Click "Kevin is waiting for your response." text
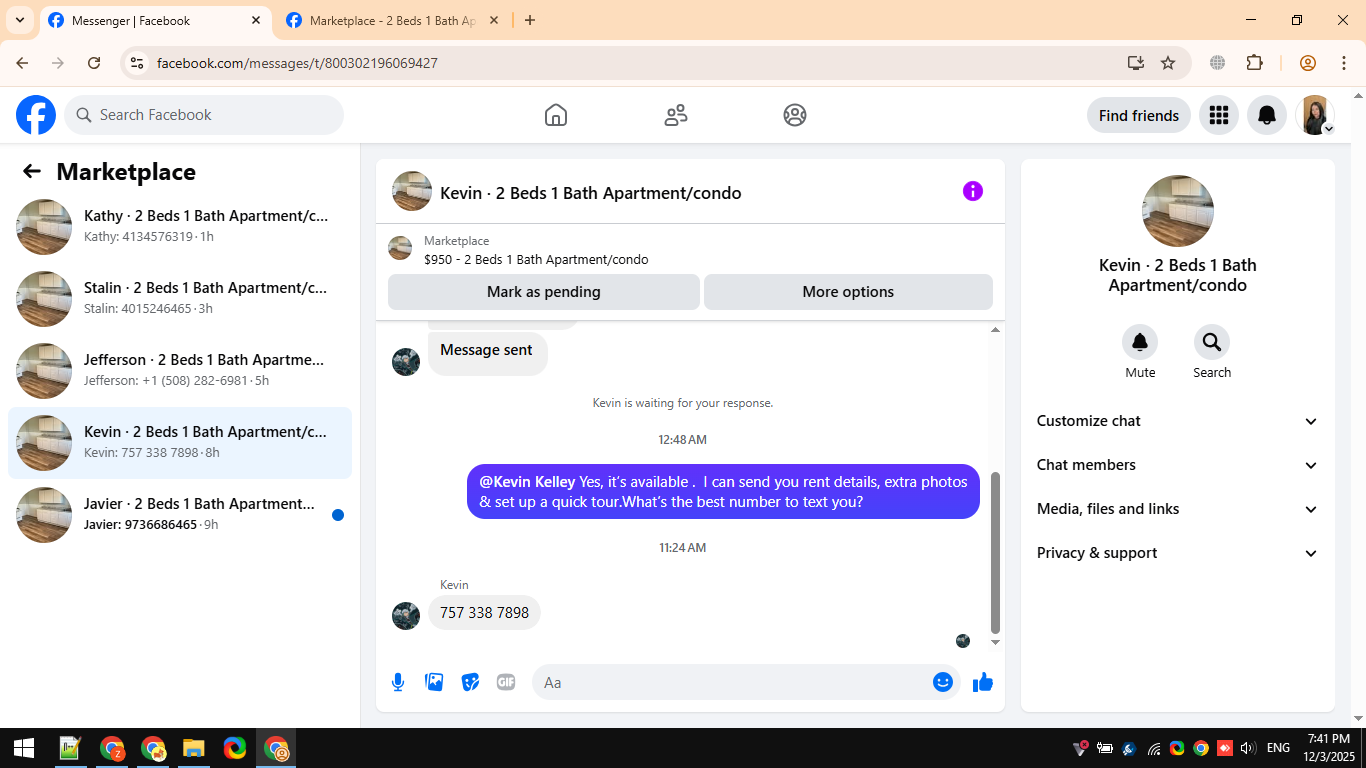The width and height of the screenshot is (1366, 768). coord(683,403)
